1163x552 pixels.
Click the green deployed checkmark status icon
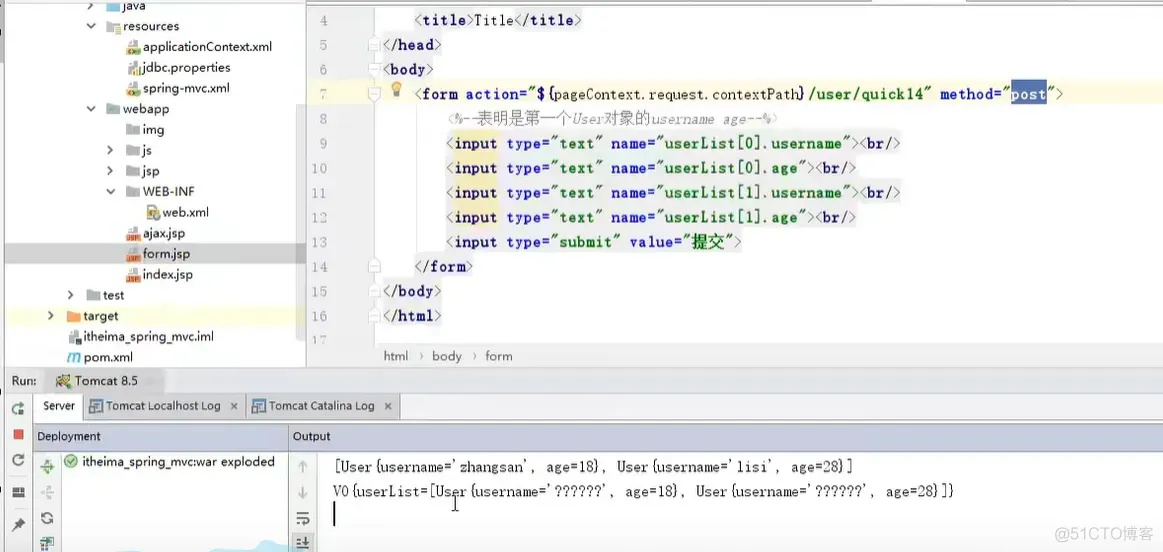[x=70, y=461]
